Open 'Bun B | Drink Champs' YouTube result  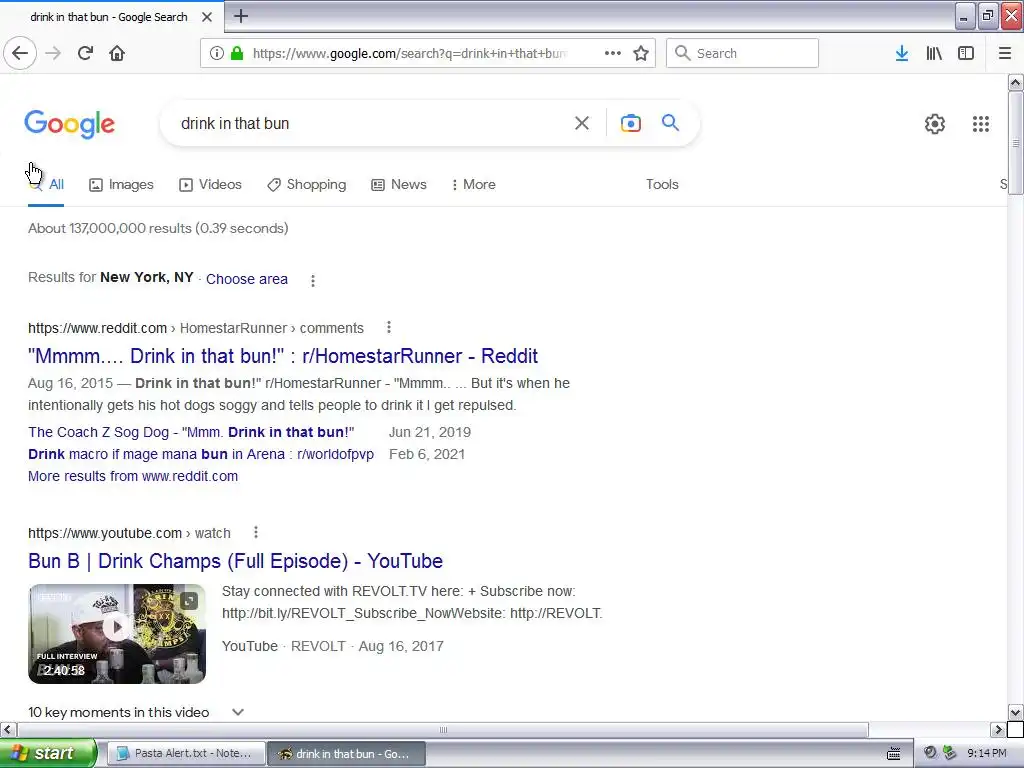coord(235,561)
